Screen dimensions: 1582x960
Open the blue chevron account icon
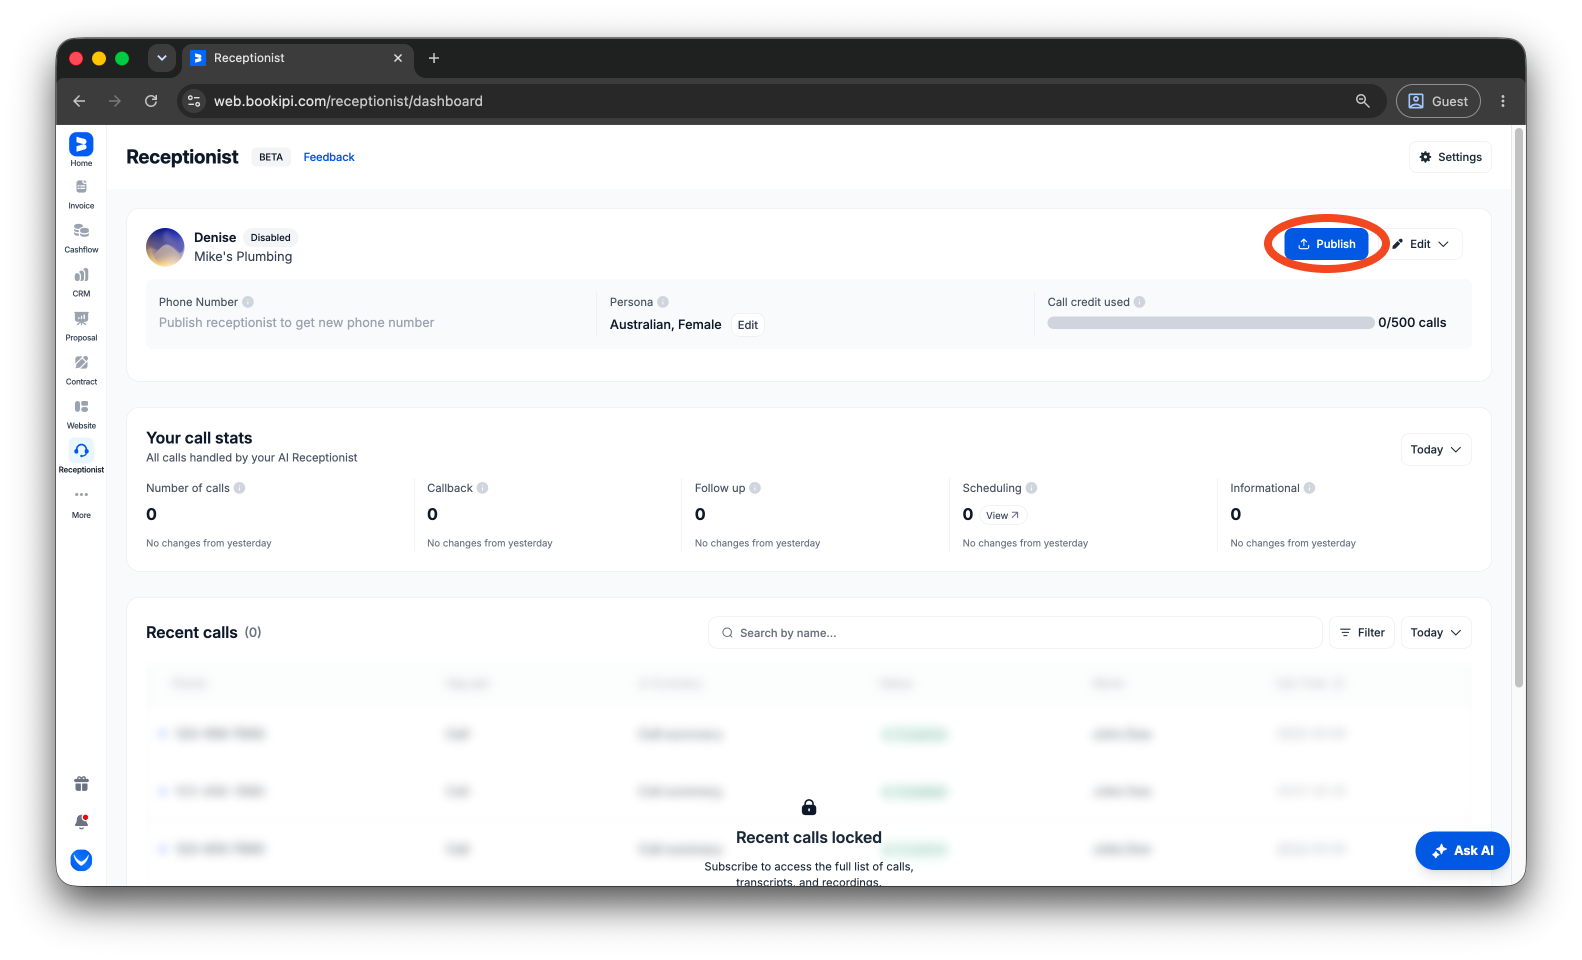pos(81,860)
